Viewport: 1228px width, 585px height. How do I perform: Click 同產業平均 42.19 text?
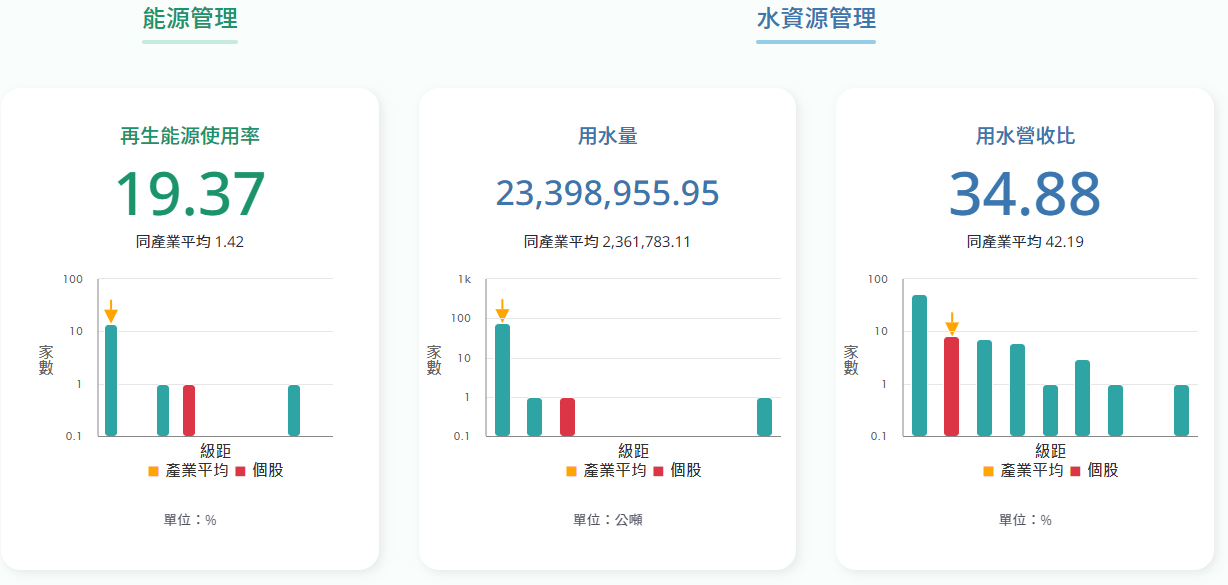click(x=1025, y=242)
